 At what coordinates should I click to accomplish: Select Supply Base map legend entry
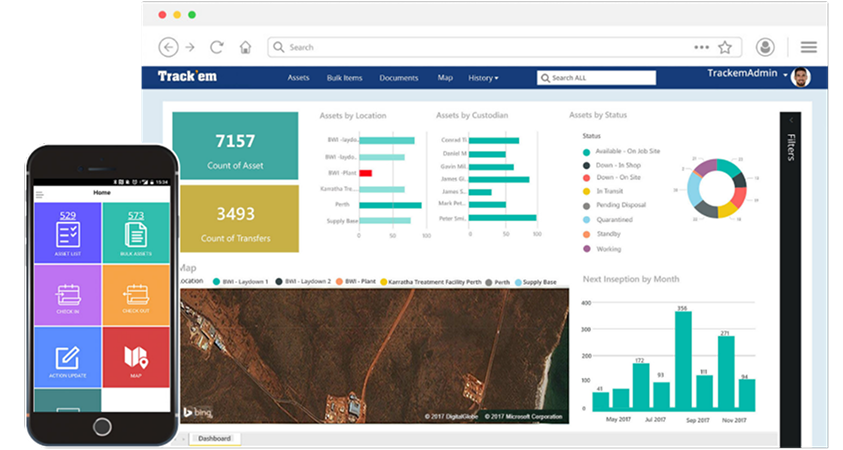[x=536, y=282]
